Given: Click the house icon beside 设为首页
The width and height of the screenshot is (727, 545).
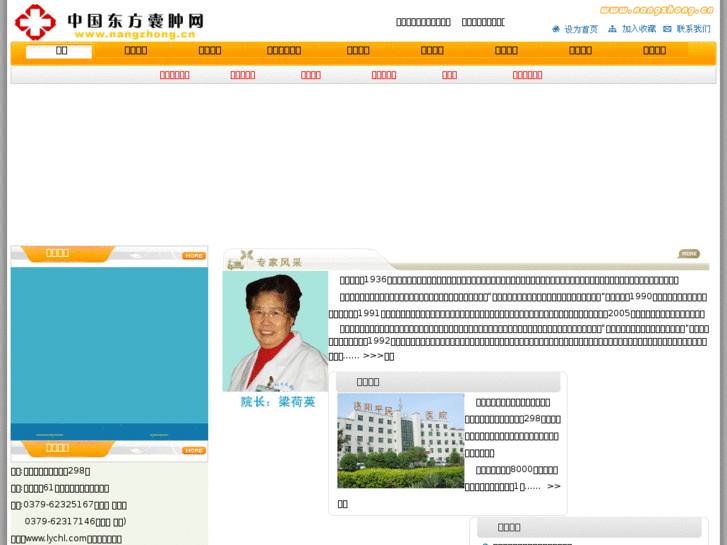Looking at the screenshot, I should pyautogui.click(x=556, y=29).
